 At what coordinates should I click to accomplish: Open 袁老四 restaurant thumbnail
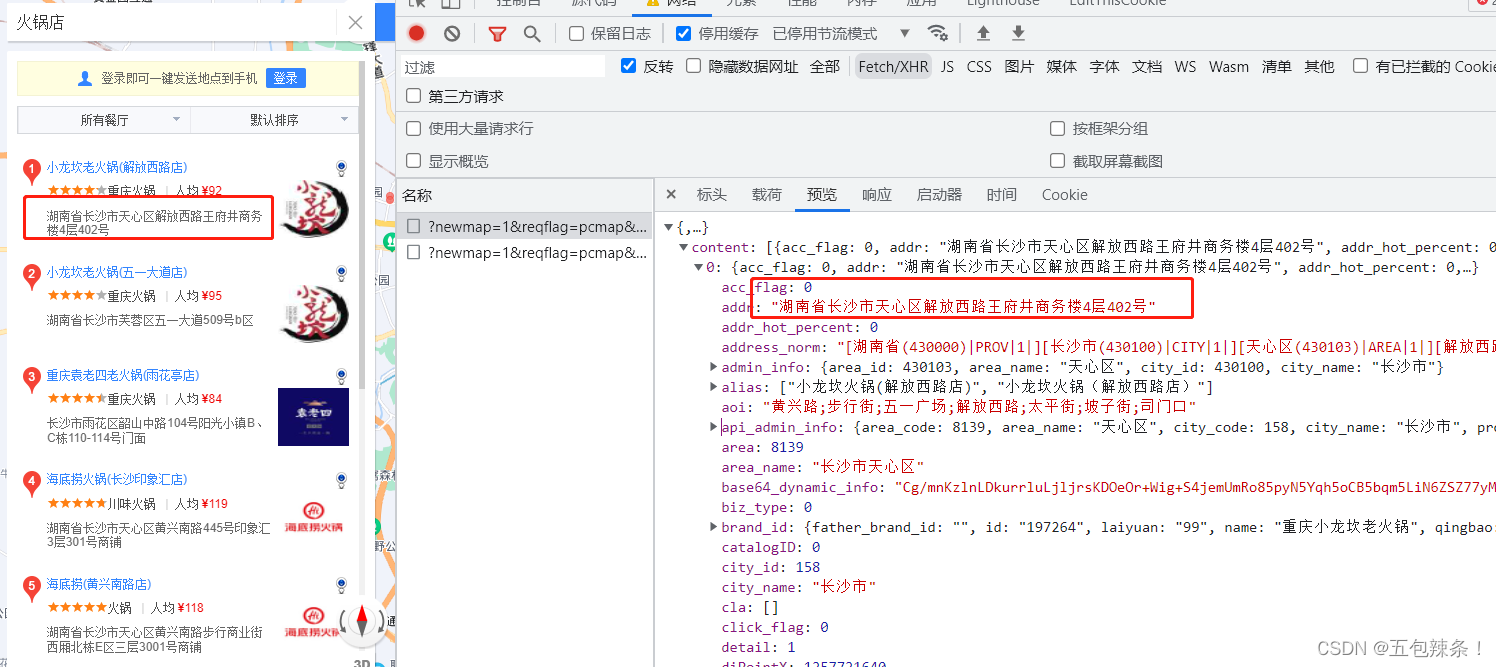point(313,416)
